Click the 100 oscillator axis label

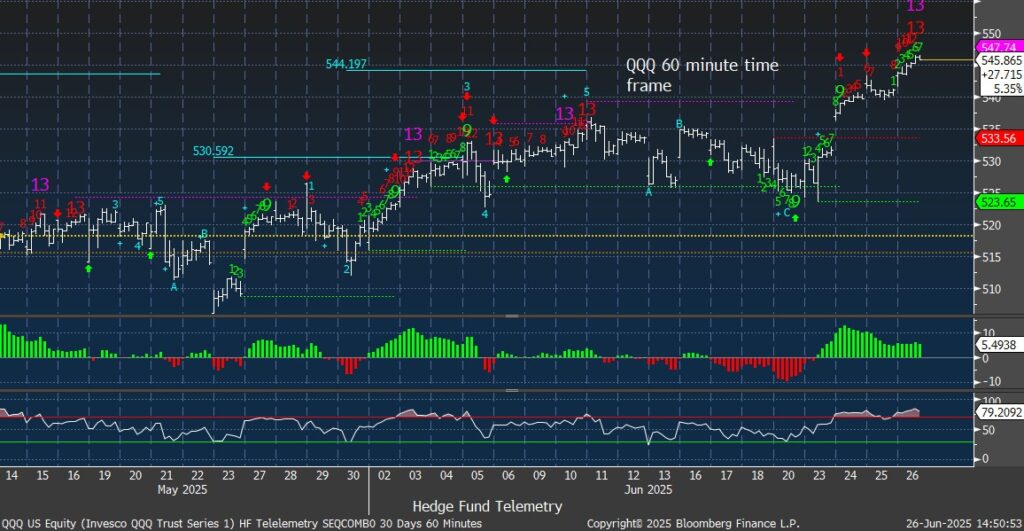991,400
